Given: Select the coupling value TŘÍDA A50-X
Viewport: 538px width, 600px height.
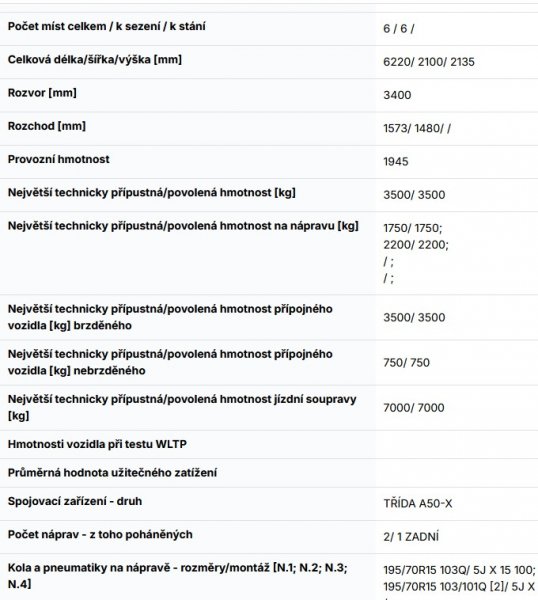Looking at the screenshot, I should [418, 504].
